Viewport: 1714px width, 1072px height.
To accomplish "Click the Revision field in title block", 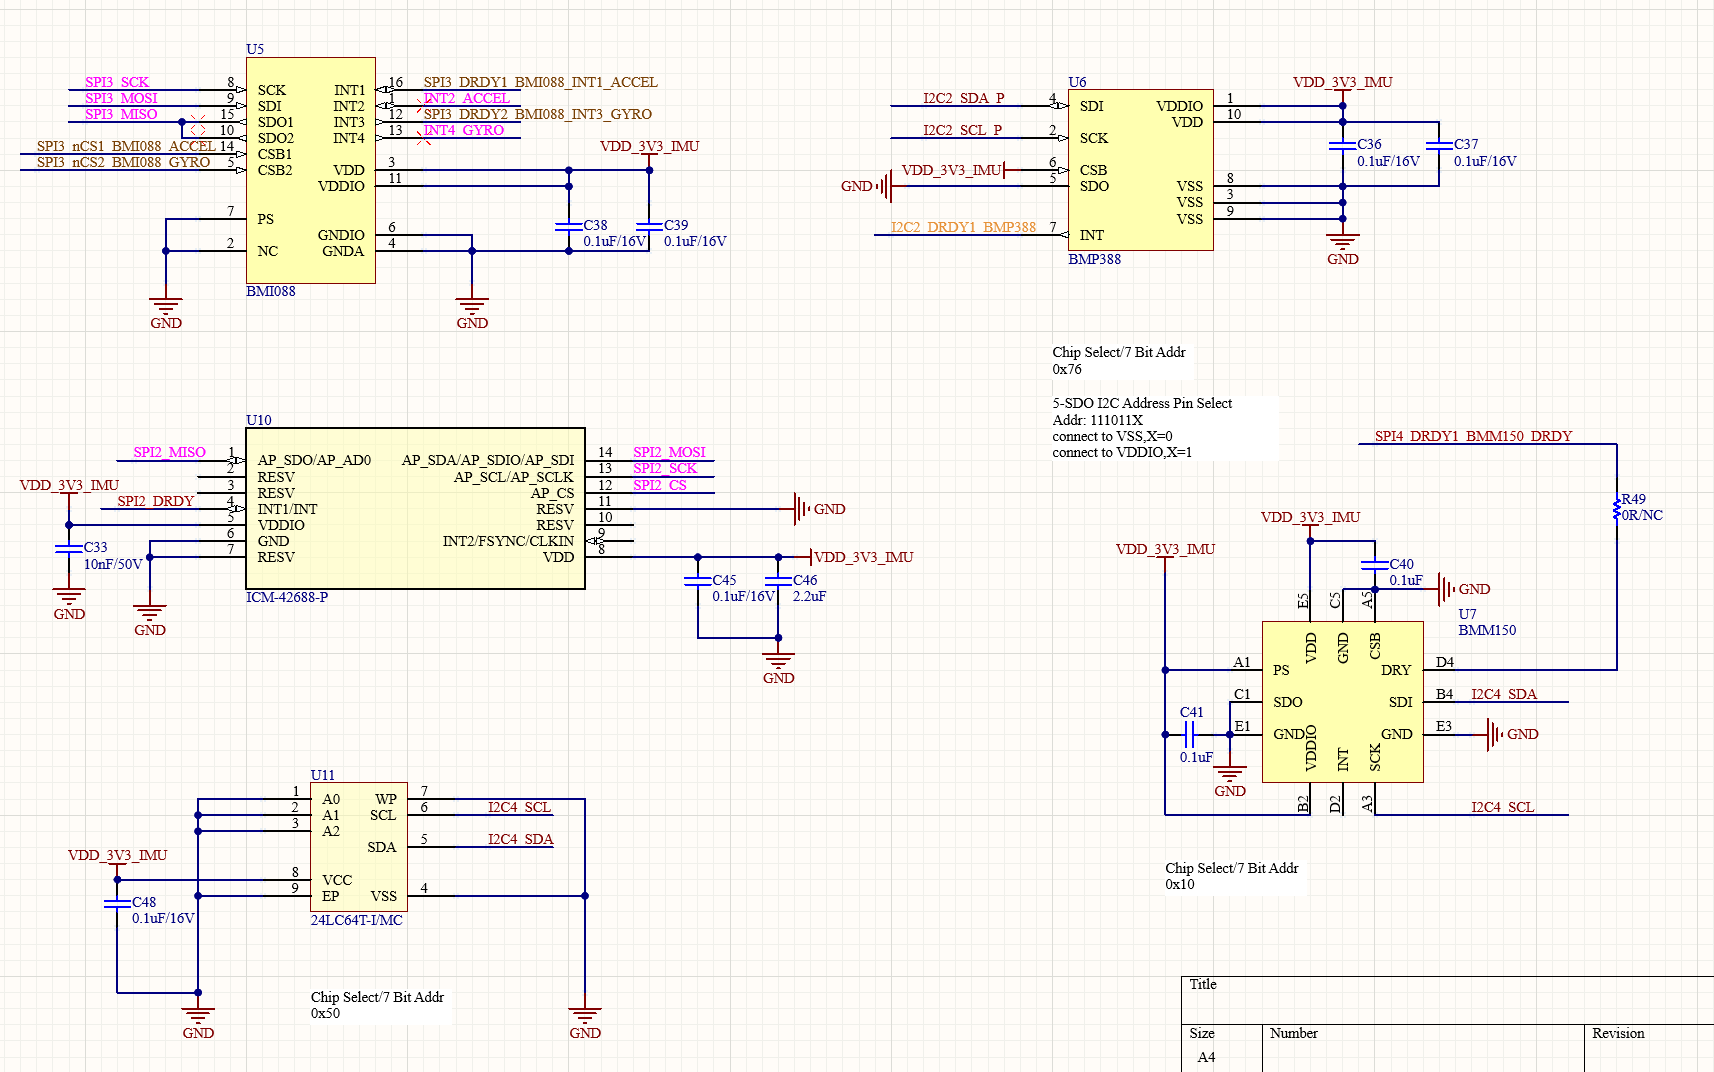I will tap(1650, 1048).
